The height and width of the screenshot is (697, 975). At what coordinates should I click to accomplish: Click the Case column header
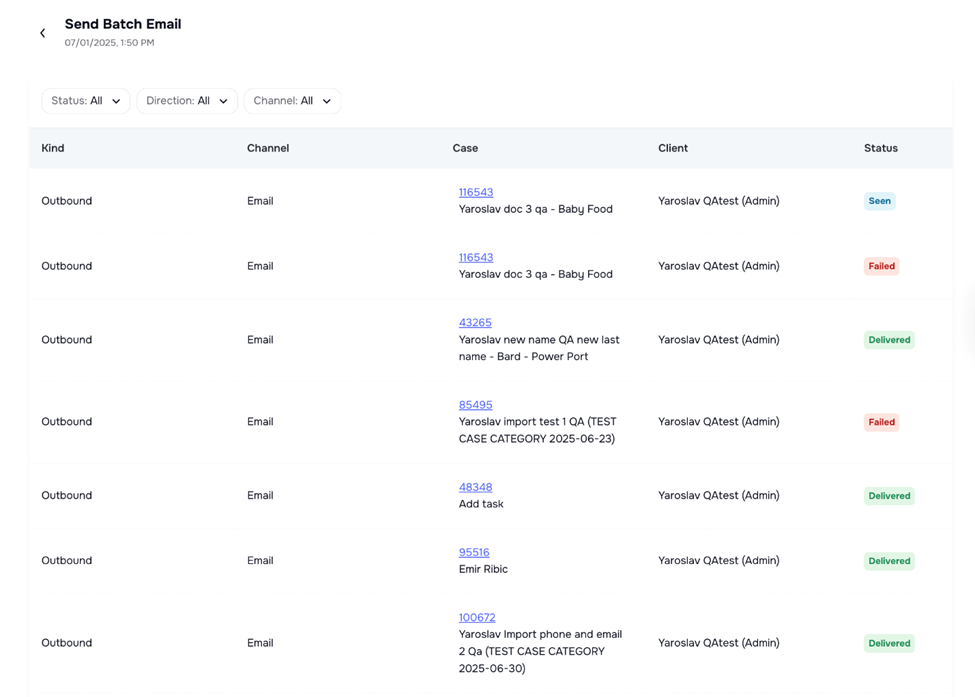(465, 148)
